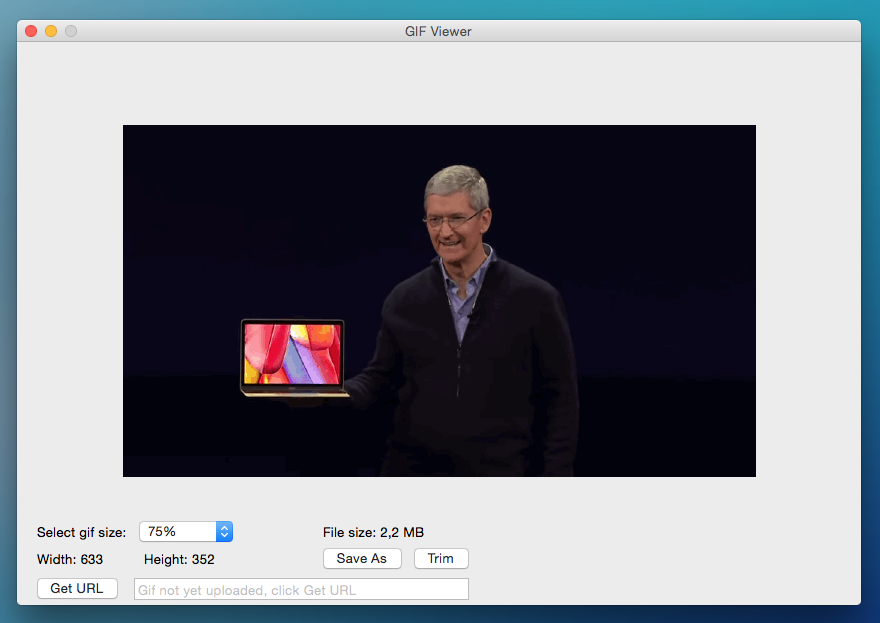Click the Trim button

tap(441, 558)
